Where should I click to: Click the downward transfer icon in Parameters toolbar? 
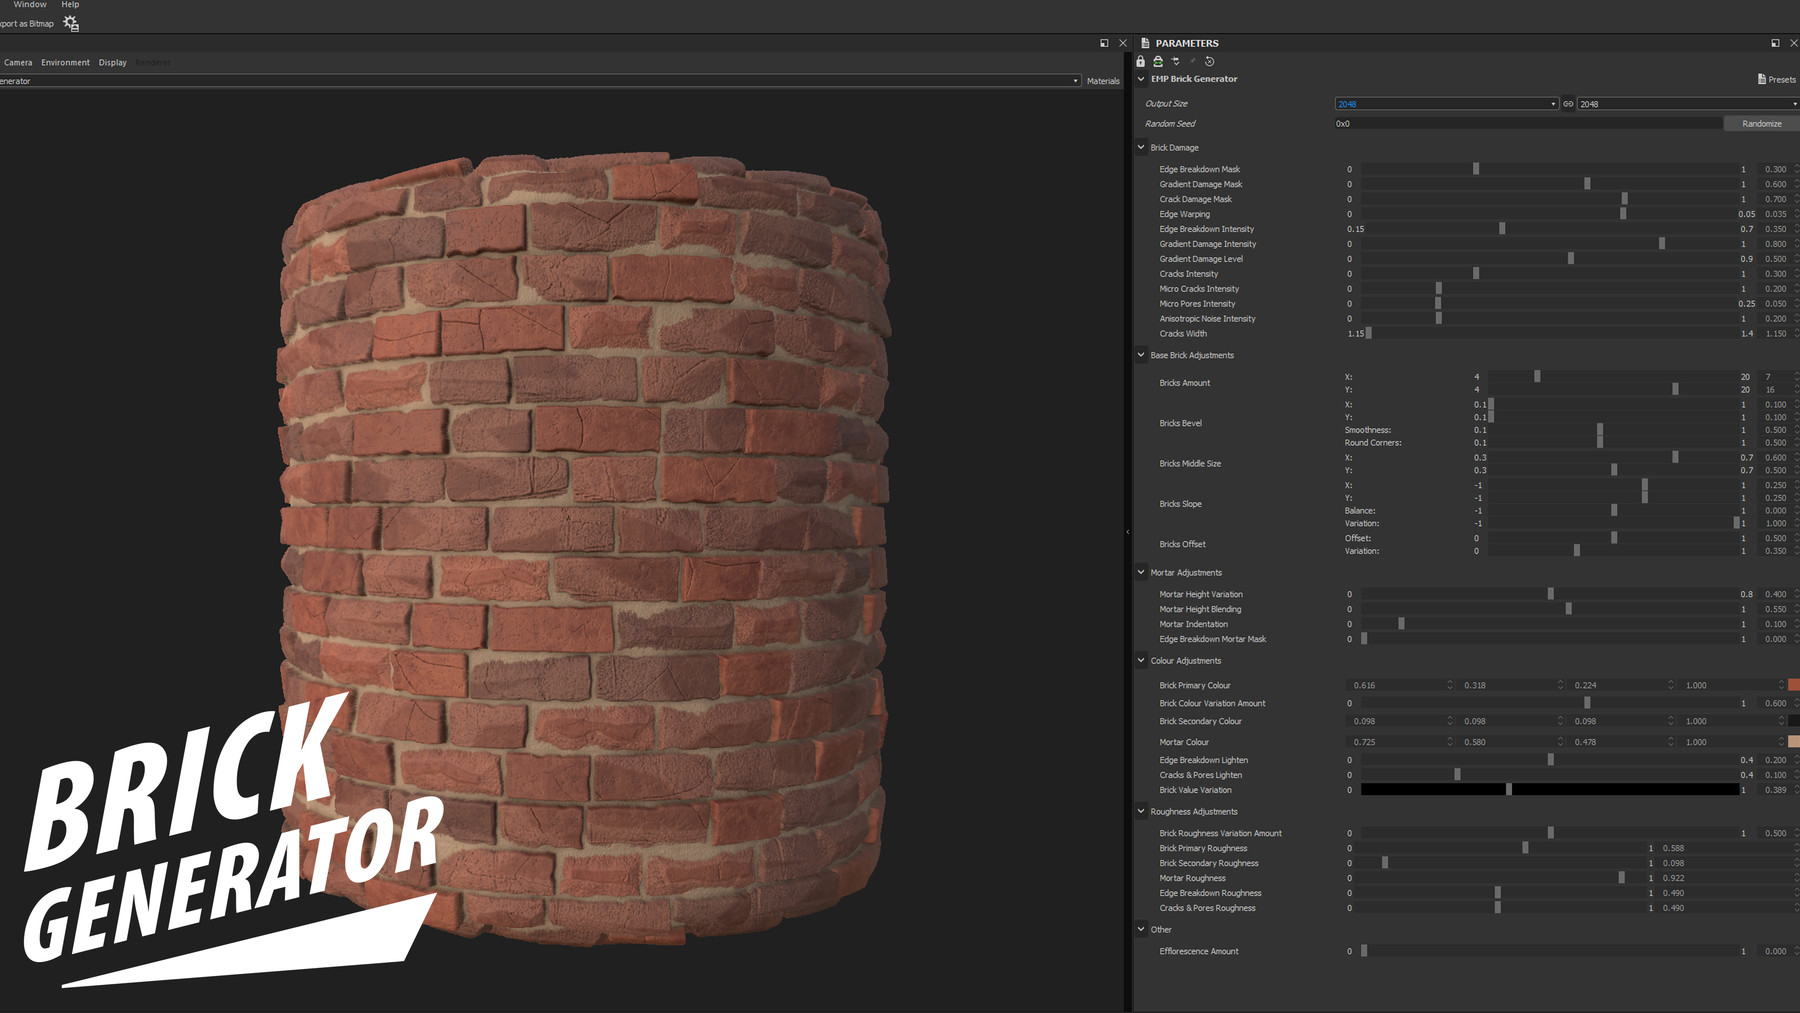1176,61
